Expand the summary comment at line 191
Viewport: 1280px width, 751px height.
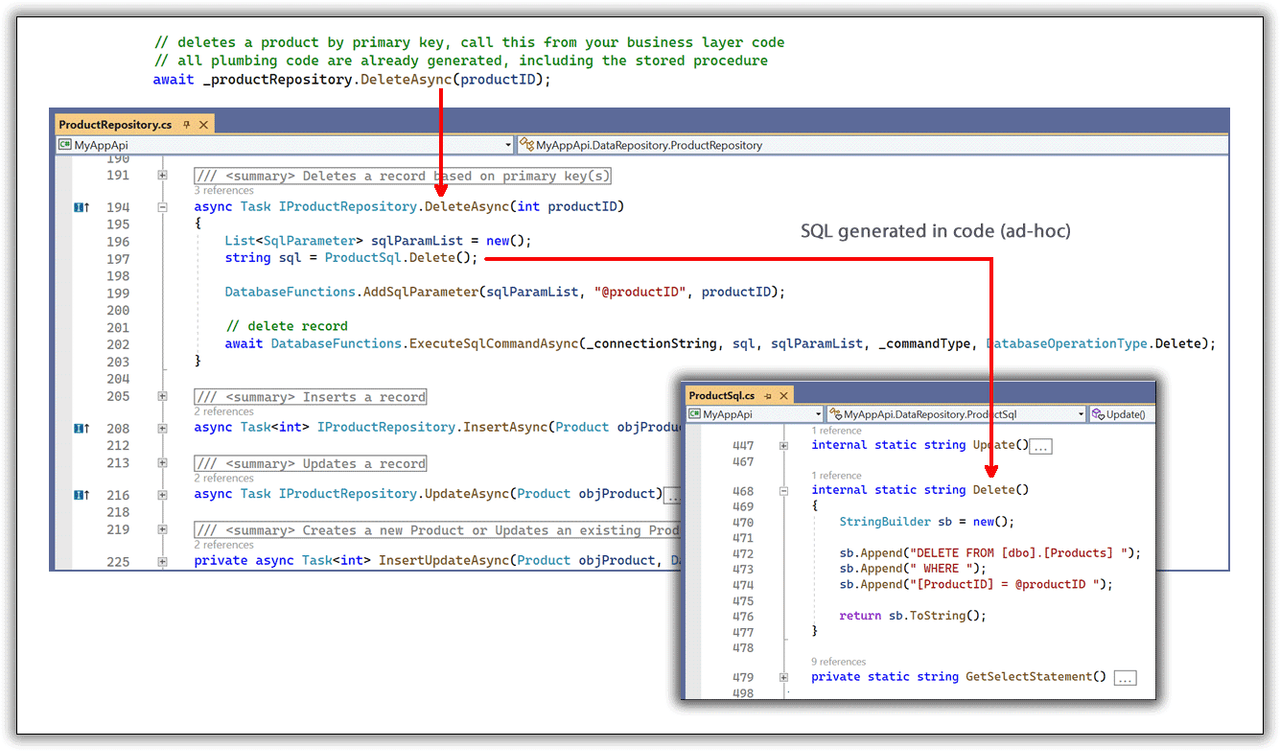(162, 176)
